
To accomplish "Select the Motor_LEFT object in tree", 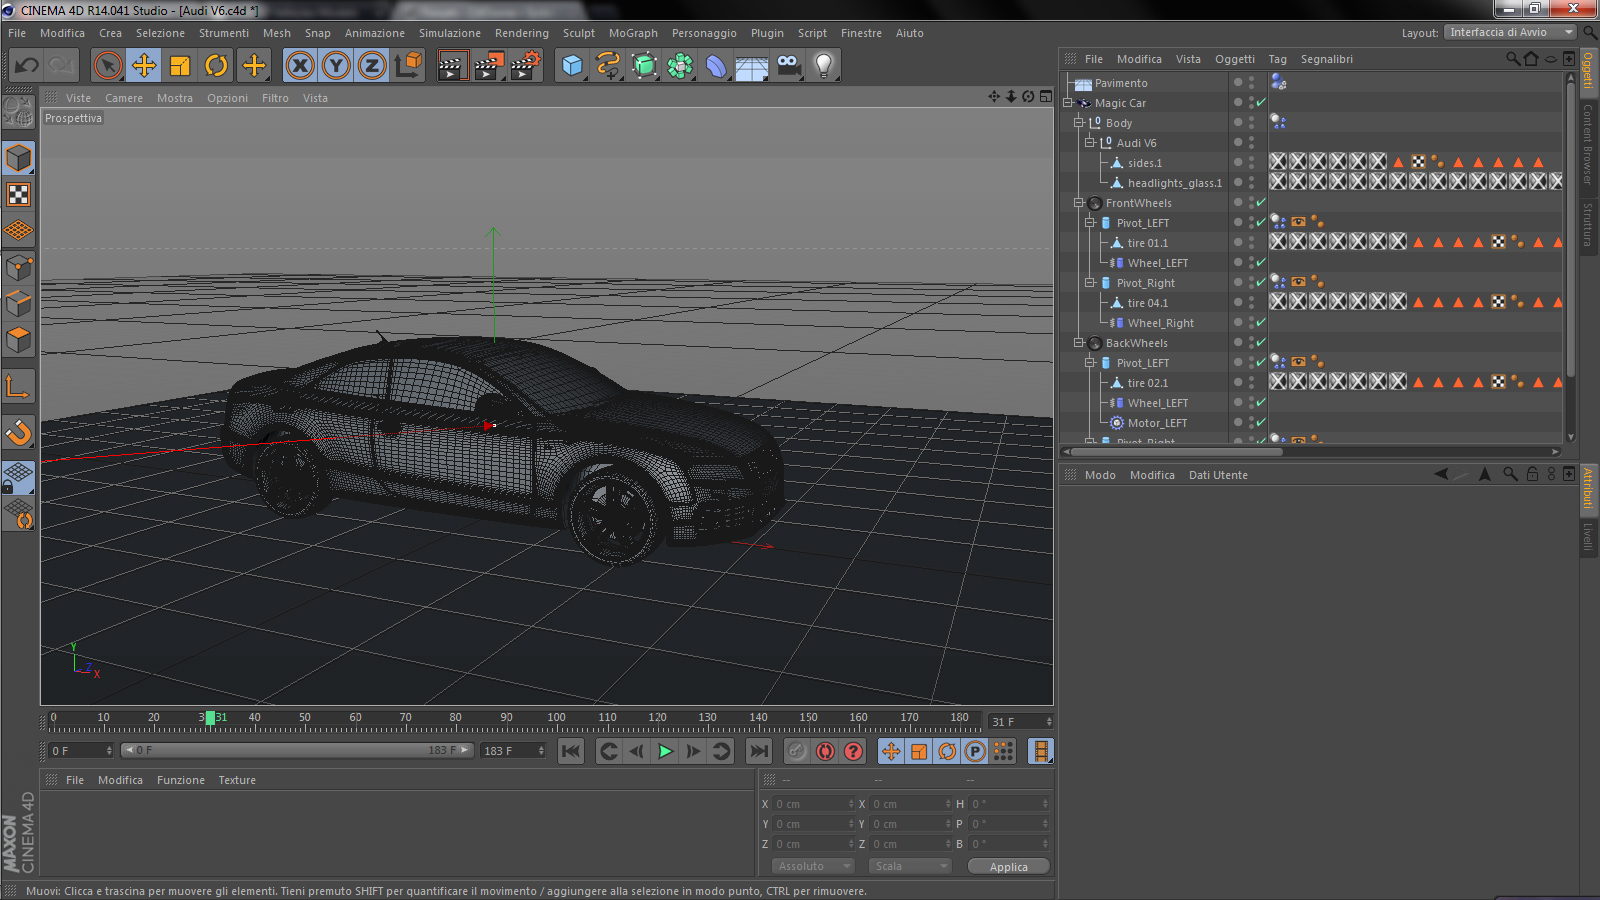I will [x=1157, y=423].
